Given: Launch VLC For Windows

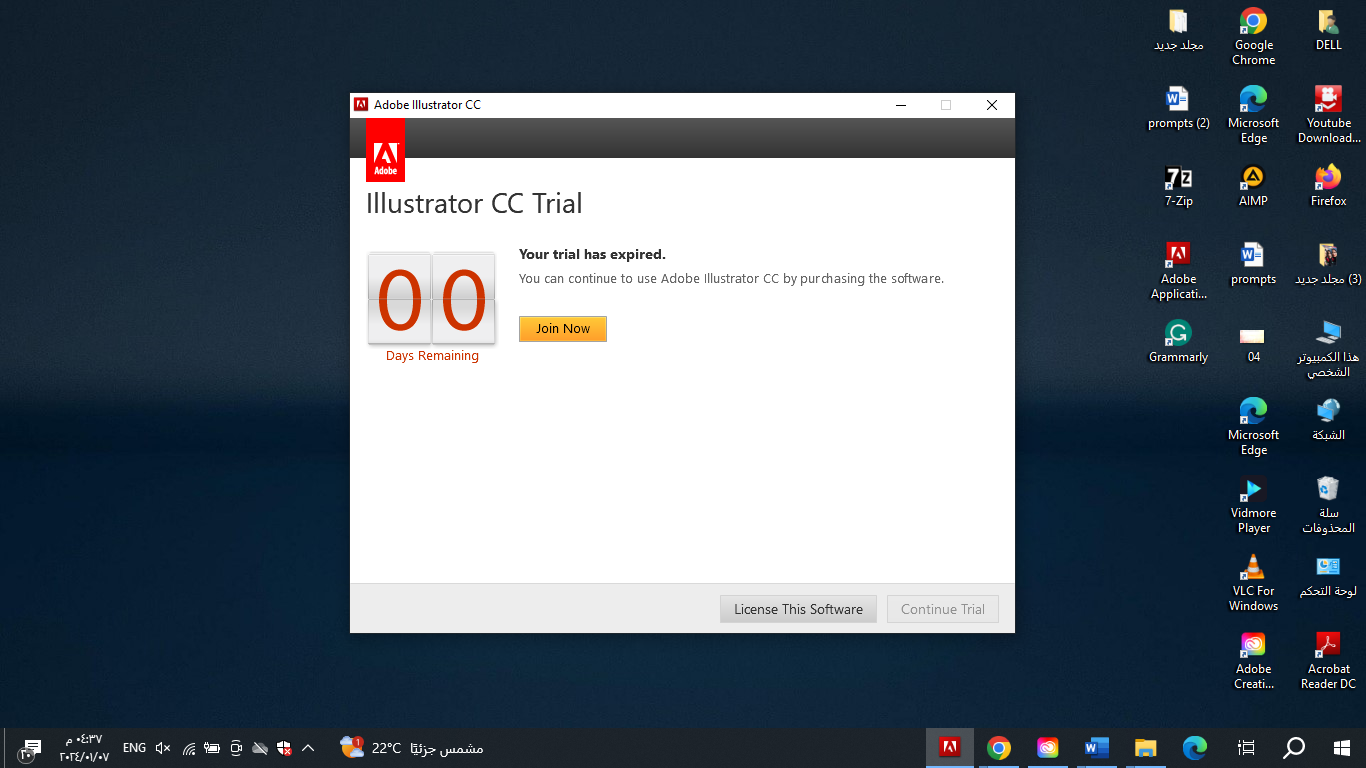Looking at the screenshot, I should pos(1253,565).
